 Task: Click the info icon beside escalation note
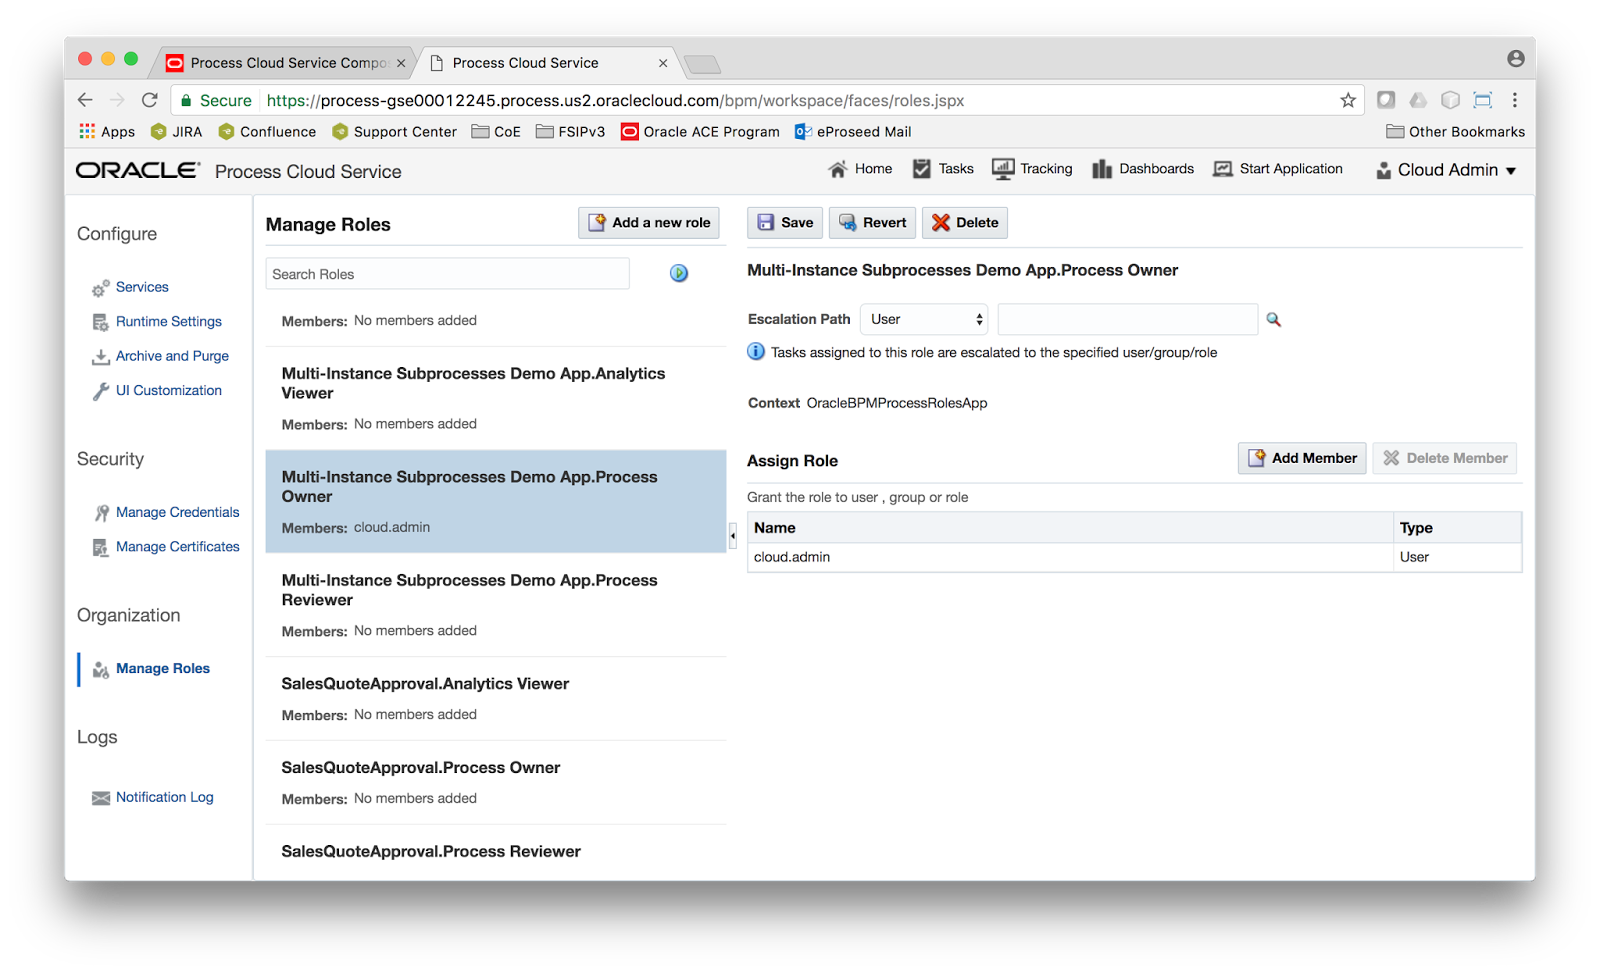pyautogui.click(x=756, y=351)
